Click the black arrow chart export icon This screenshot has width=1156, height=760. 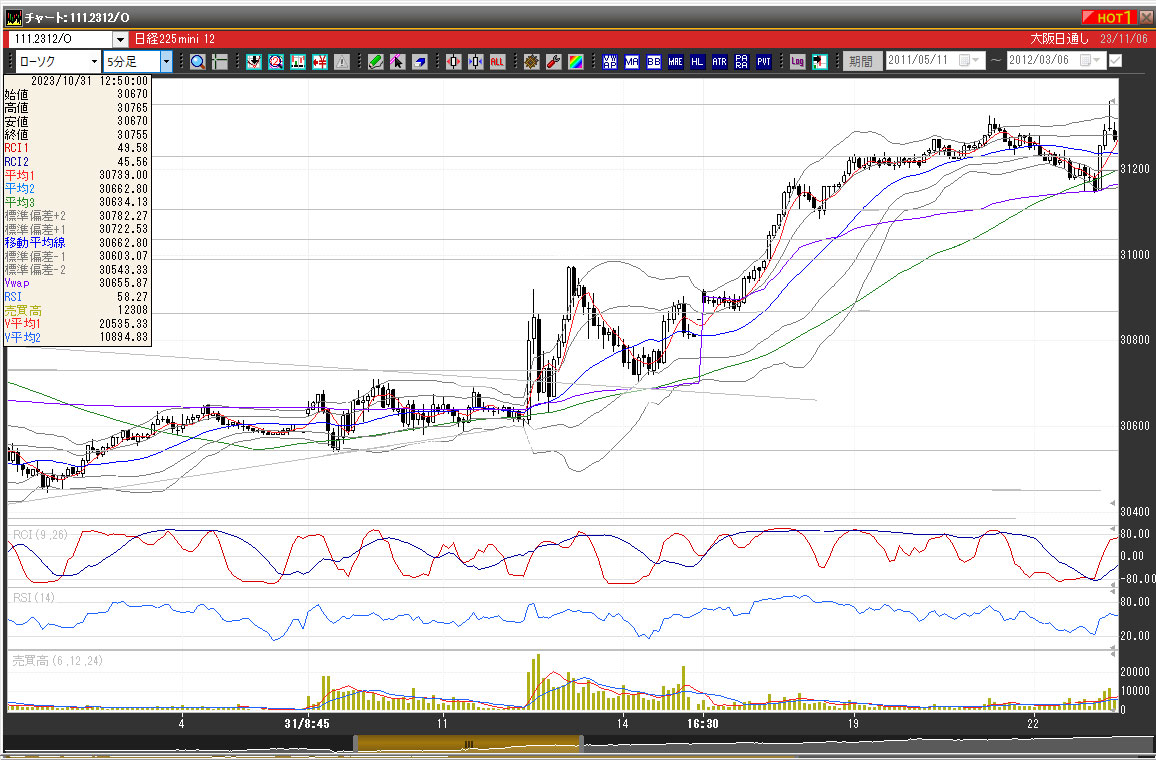(x=820, y=62)
